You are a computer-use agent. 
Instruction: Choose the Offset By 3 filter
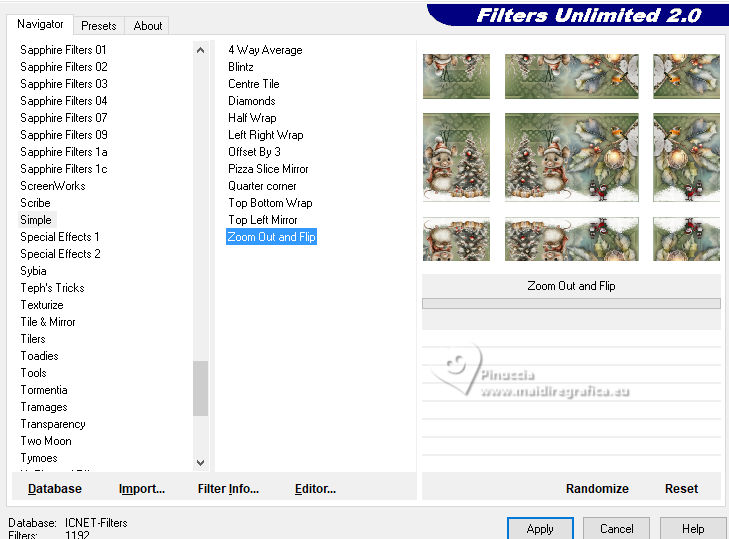254,152
